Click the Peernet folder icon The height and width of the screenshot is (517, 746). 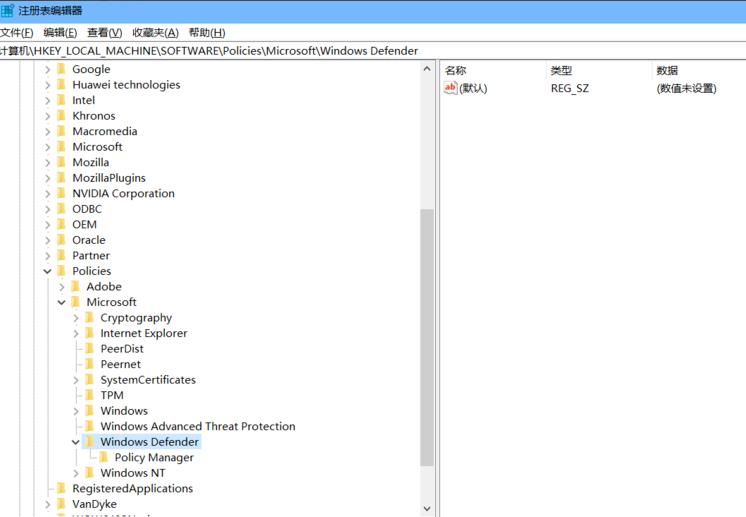coord(89,364)
